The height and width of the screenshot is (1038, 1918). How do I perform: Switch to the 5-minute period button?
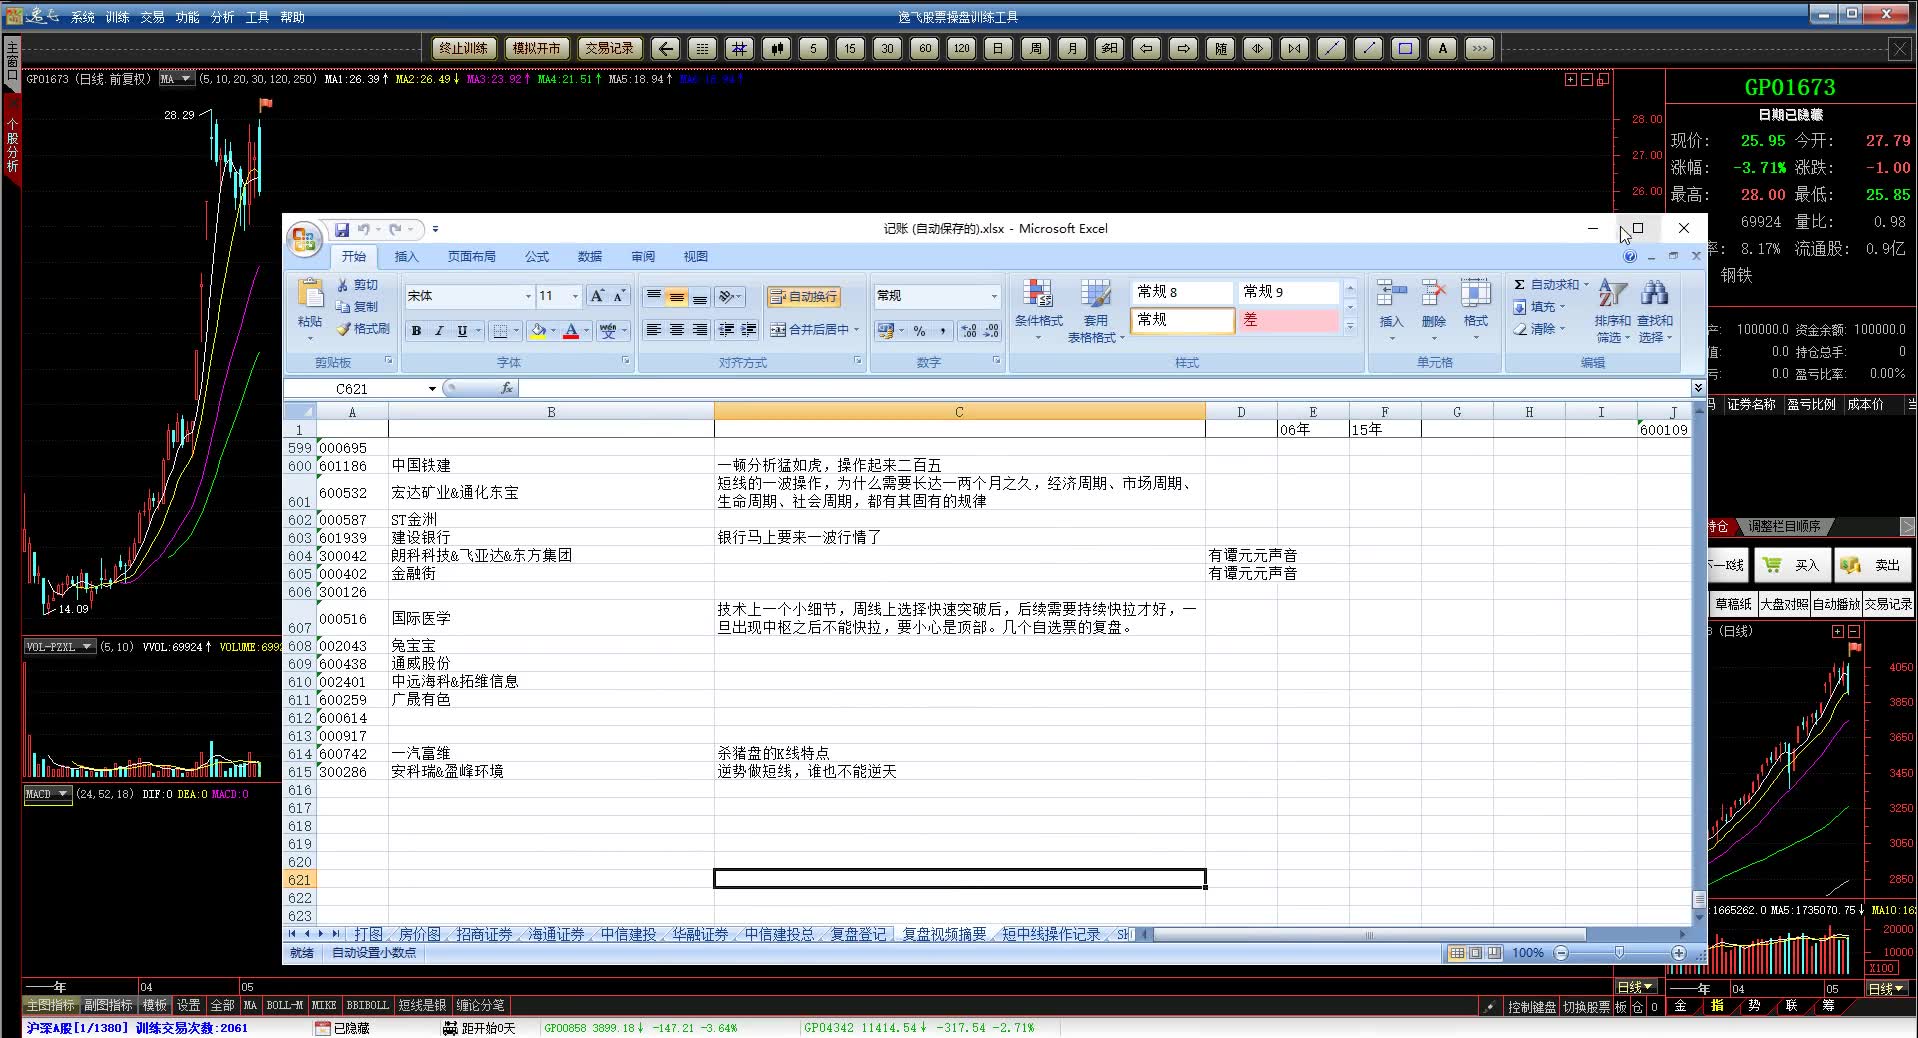(x=814, y=48)
